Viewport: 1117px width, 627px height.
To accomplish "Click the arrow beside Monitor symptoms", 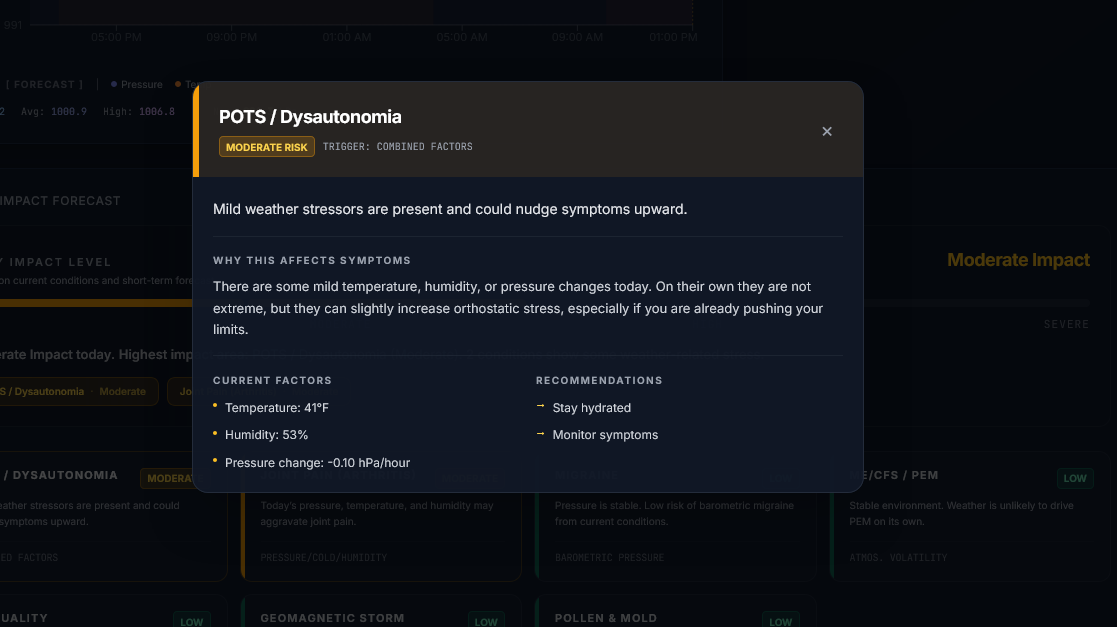I will [x=541, y=434].
